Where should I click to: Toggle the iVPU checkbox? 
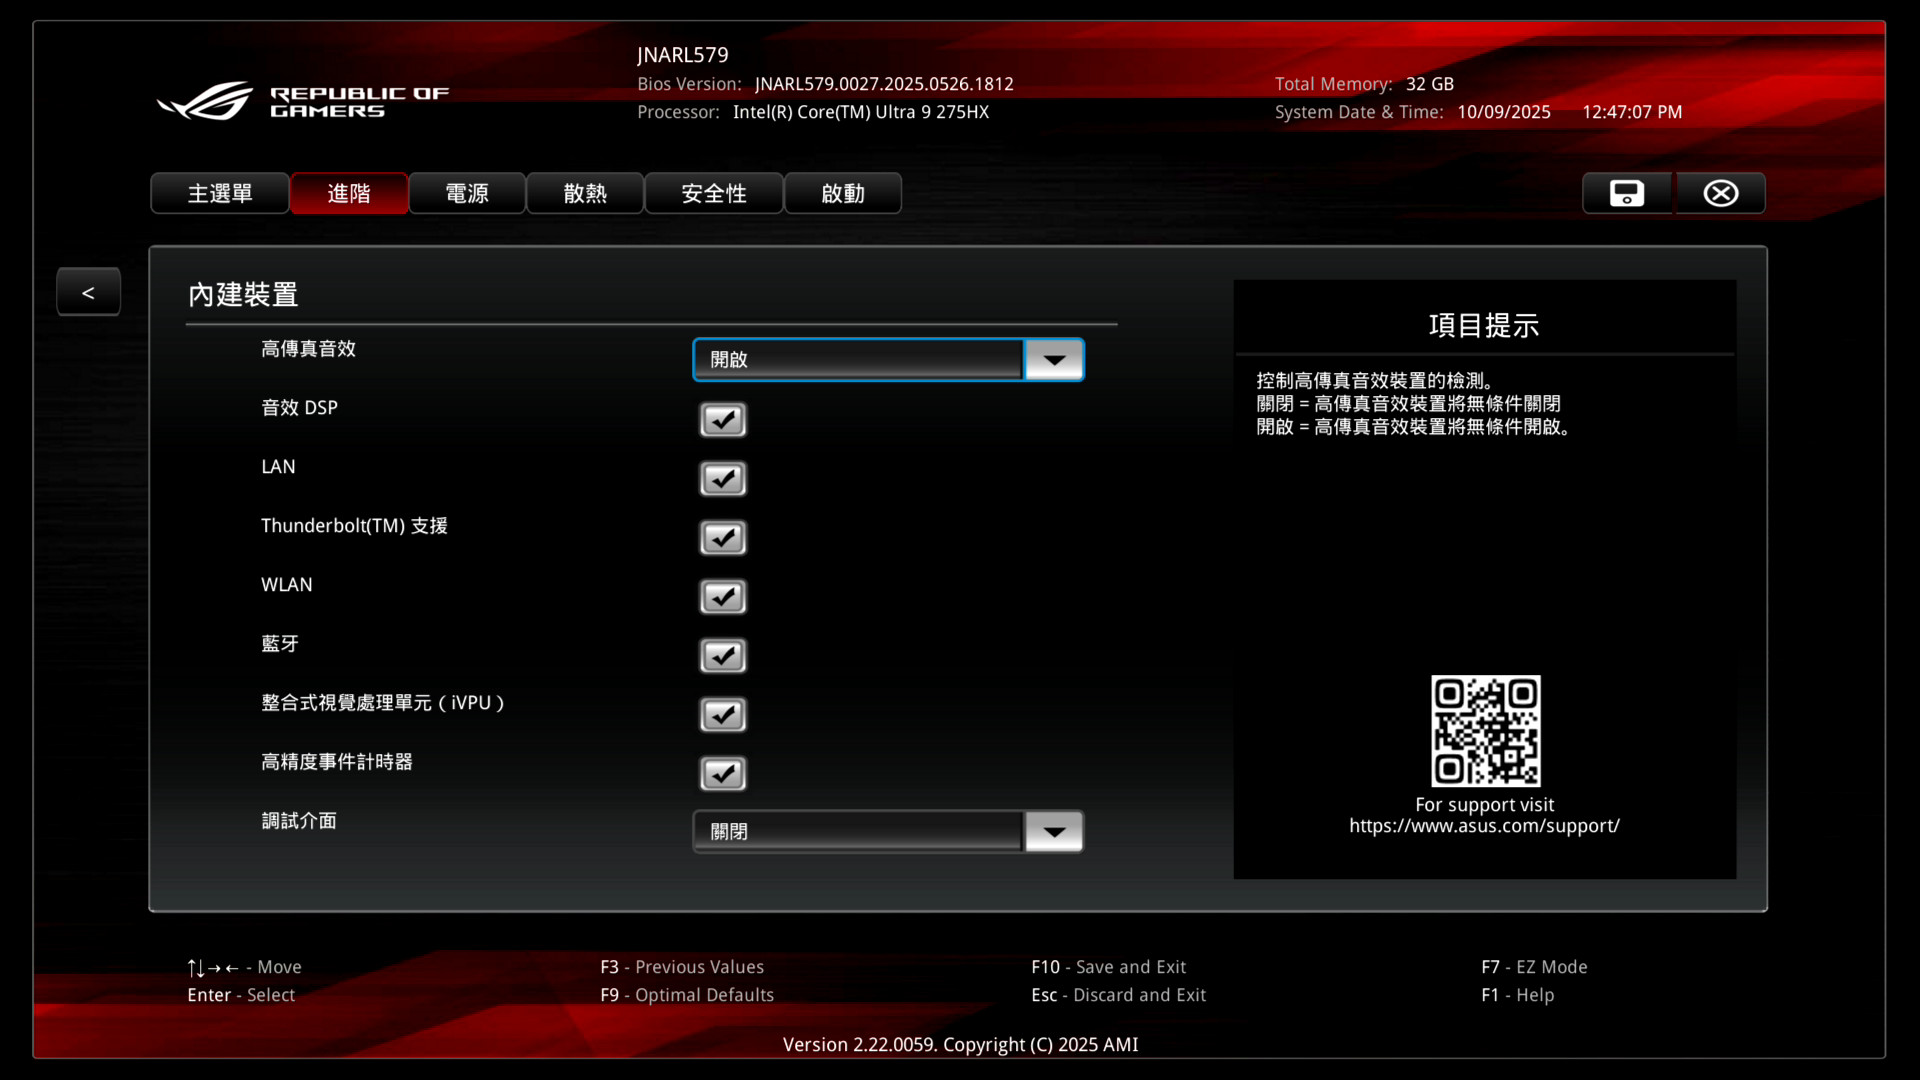(722, 715)
